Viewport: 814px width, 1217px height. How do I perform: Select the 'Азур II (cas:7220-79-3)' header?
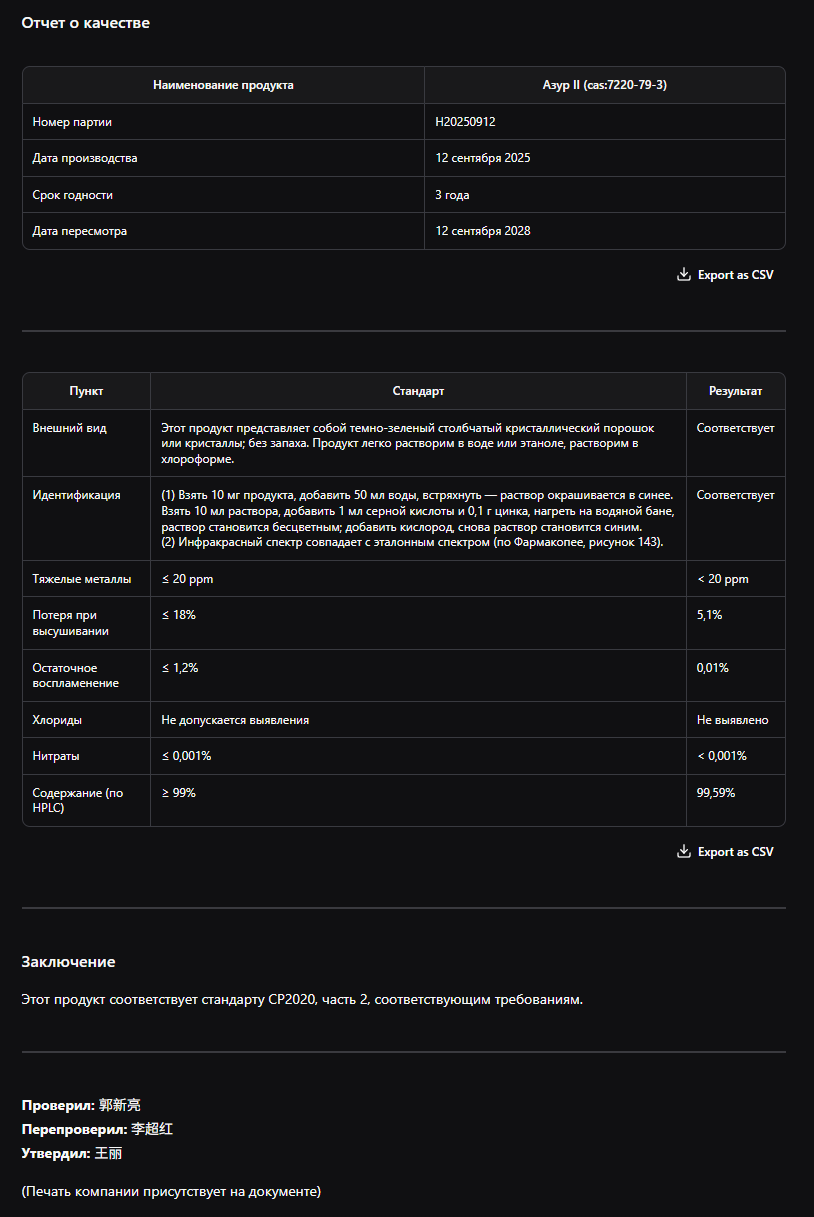[x=604, y=85]
